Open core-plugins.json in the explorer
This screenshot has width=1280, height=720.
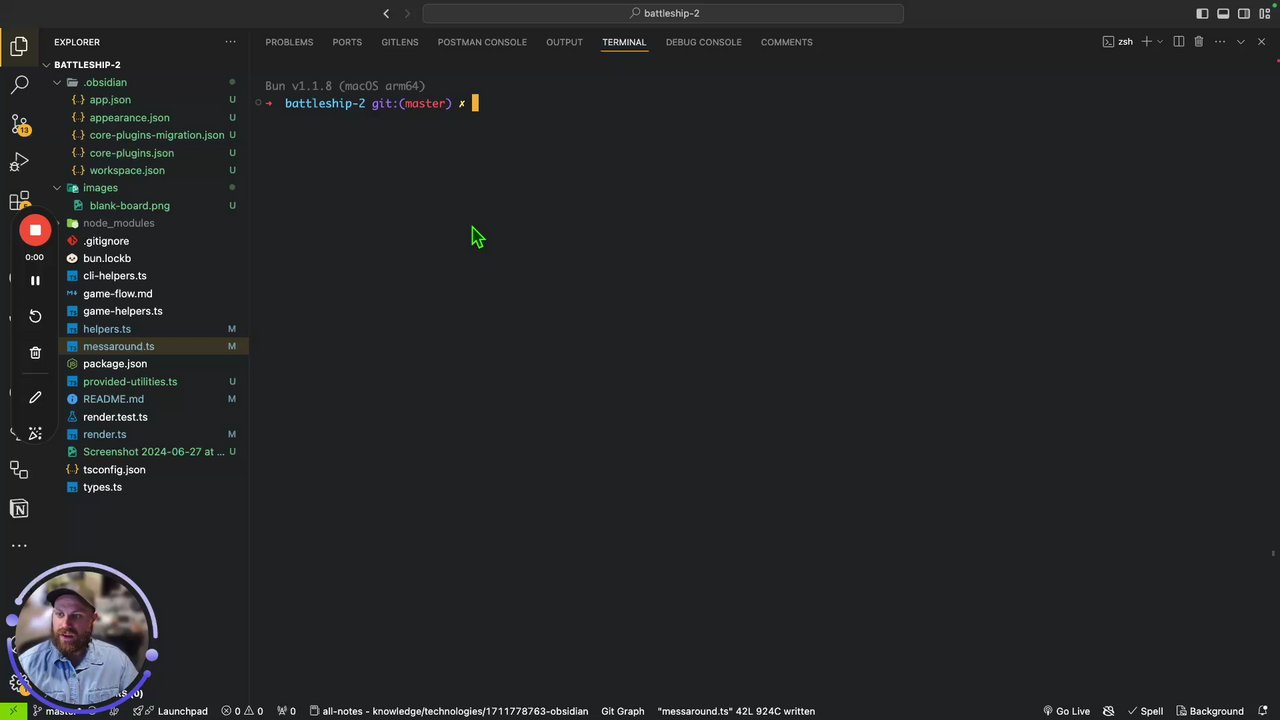point(131,153)
